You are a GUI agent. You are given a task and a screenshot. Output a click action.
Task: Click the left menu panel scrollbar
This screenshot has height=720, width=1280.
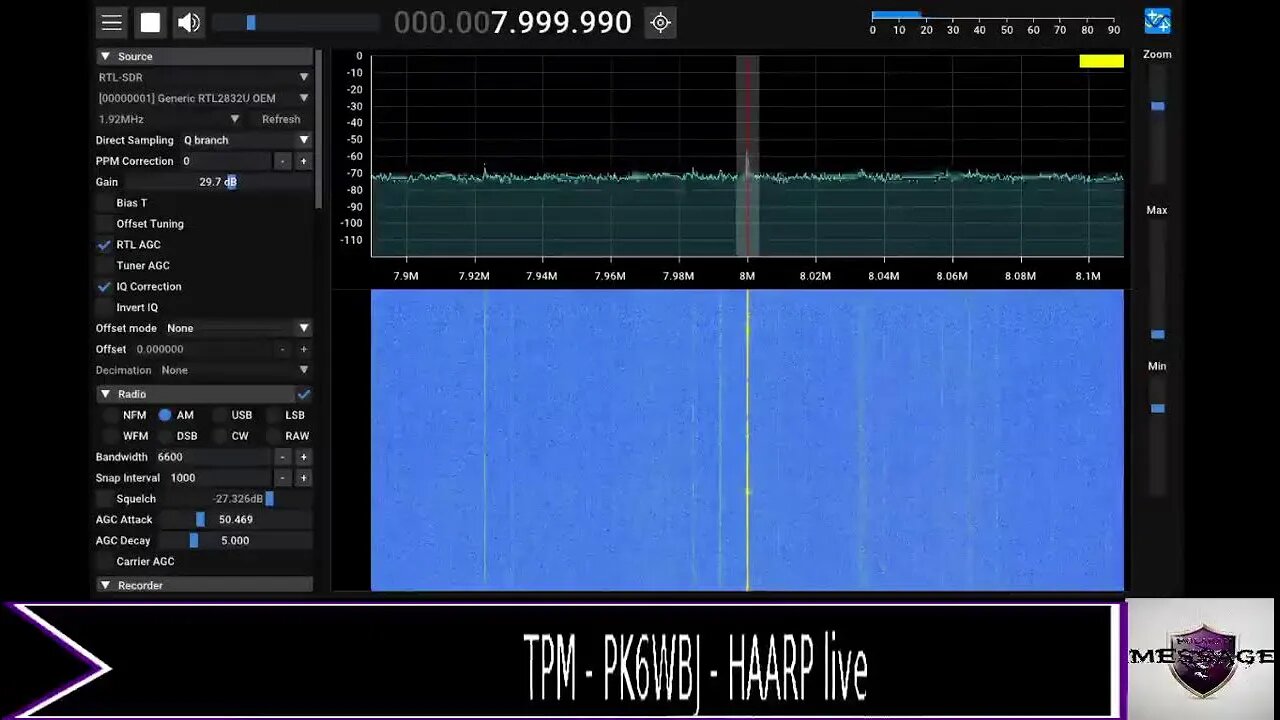319,128
